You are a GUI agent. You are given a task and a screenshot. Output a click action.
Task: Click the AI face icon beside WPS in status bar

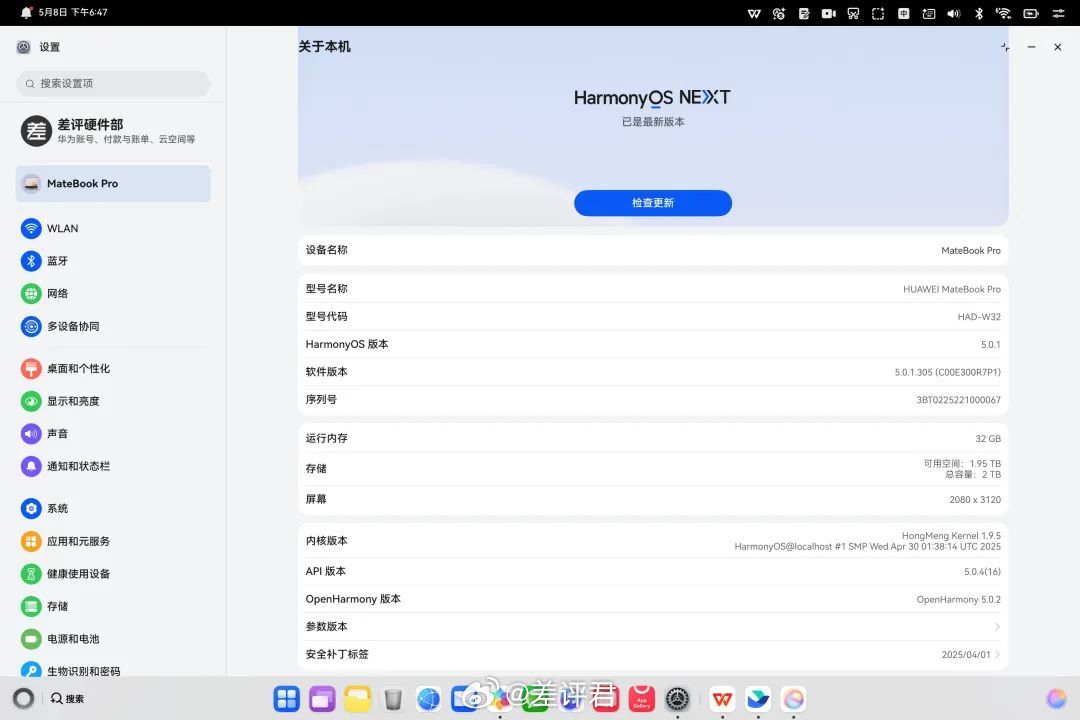pos(779,13)
